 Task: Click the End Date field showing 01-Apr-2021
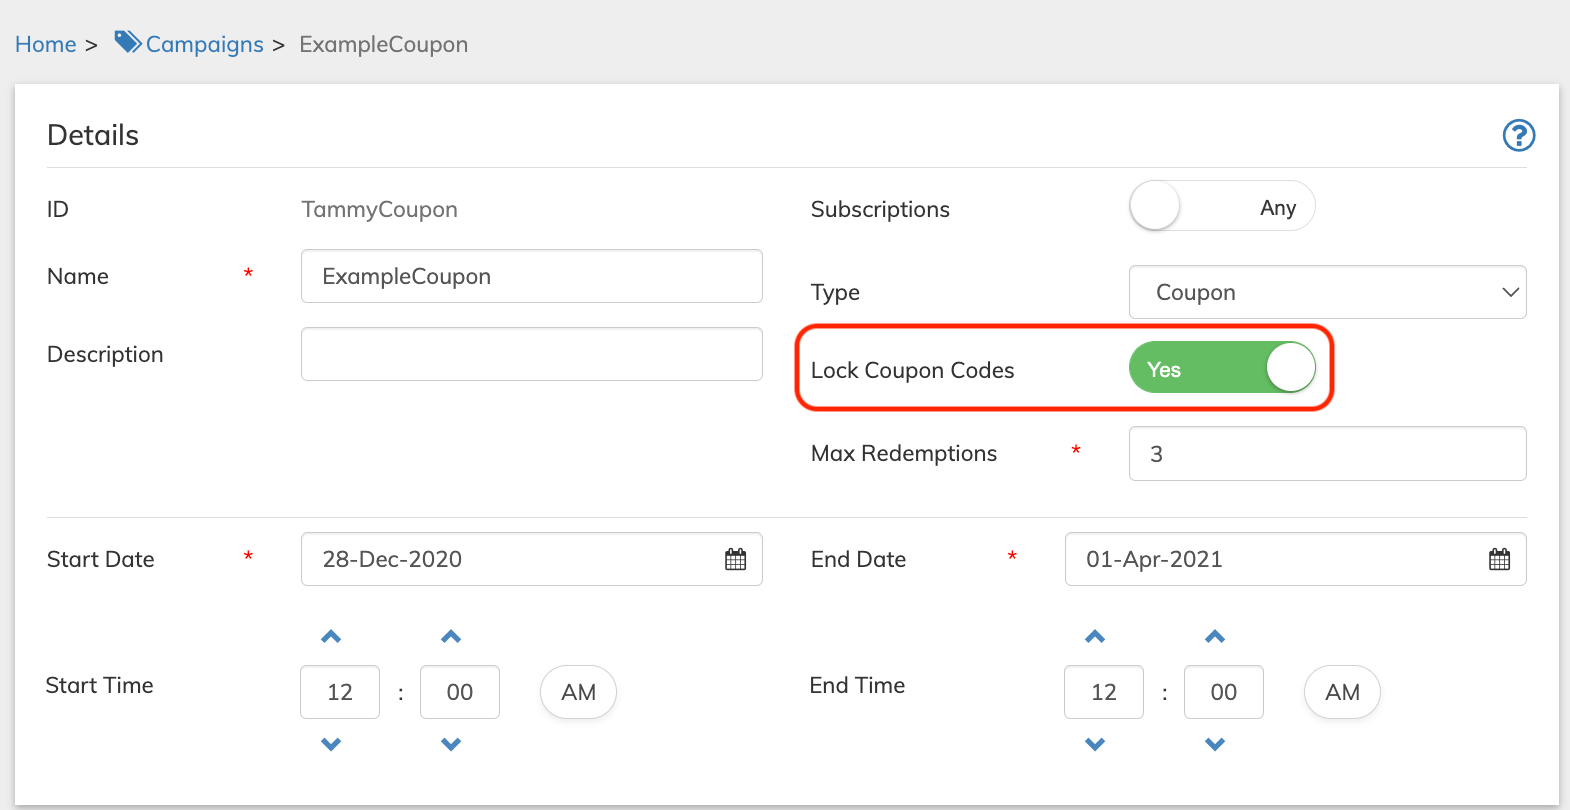coord(1295,559)
